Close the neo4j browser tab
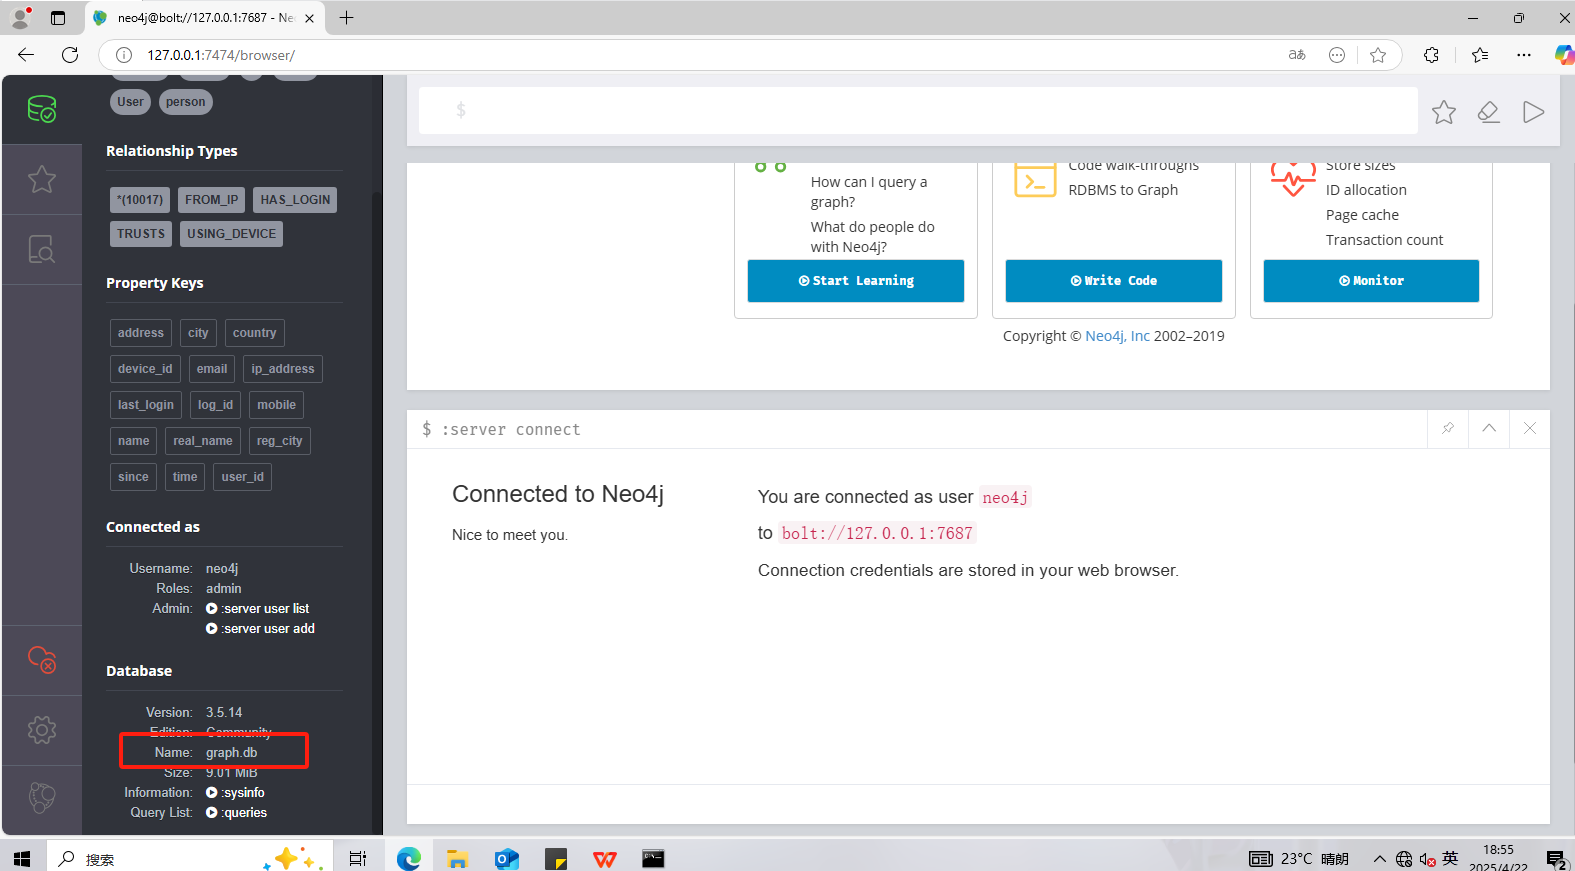The width and height of the screenshot is (1575, 871). click(309, 18)
